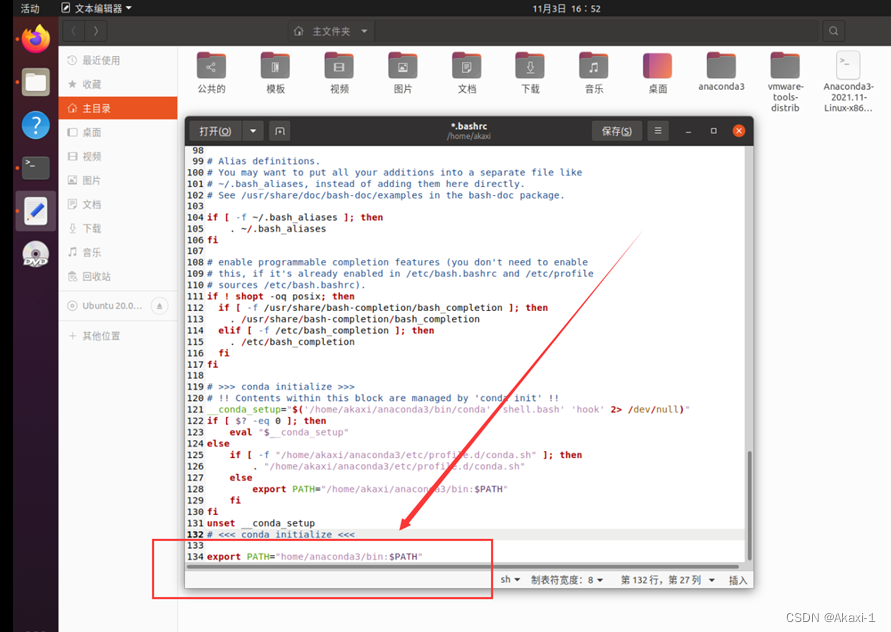Open the tab width dropdown
891x632 pixels.
pyautogui.click(x=567, y=580)
